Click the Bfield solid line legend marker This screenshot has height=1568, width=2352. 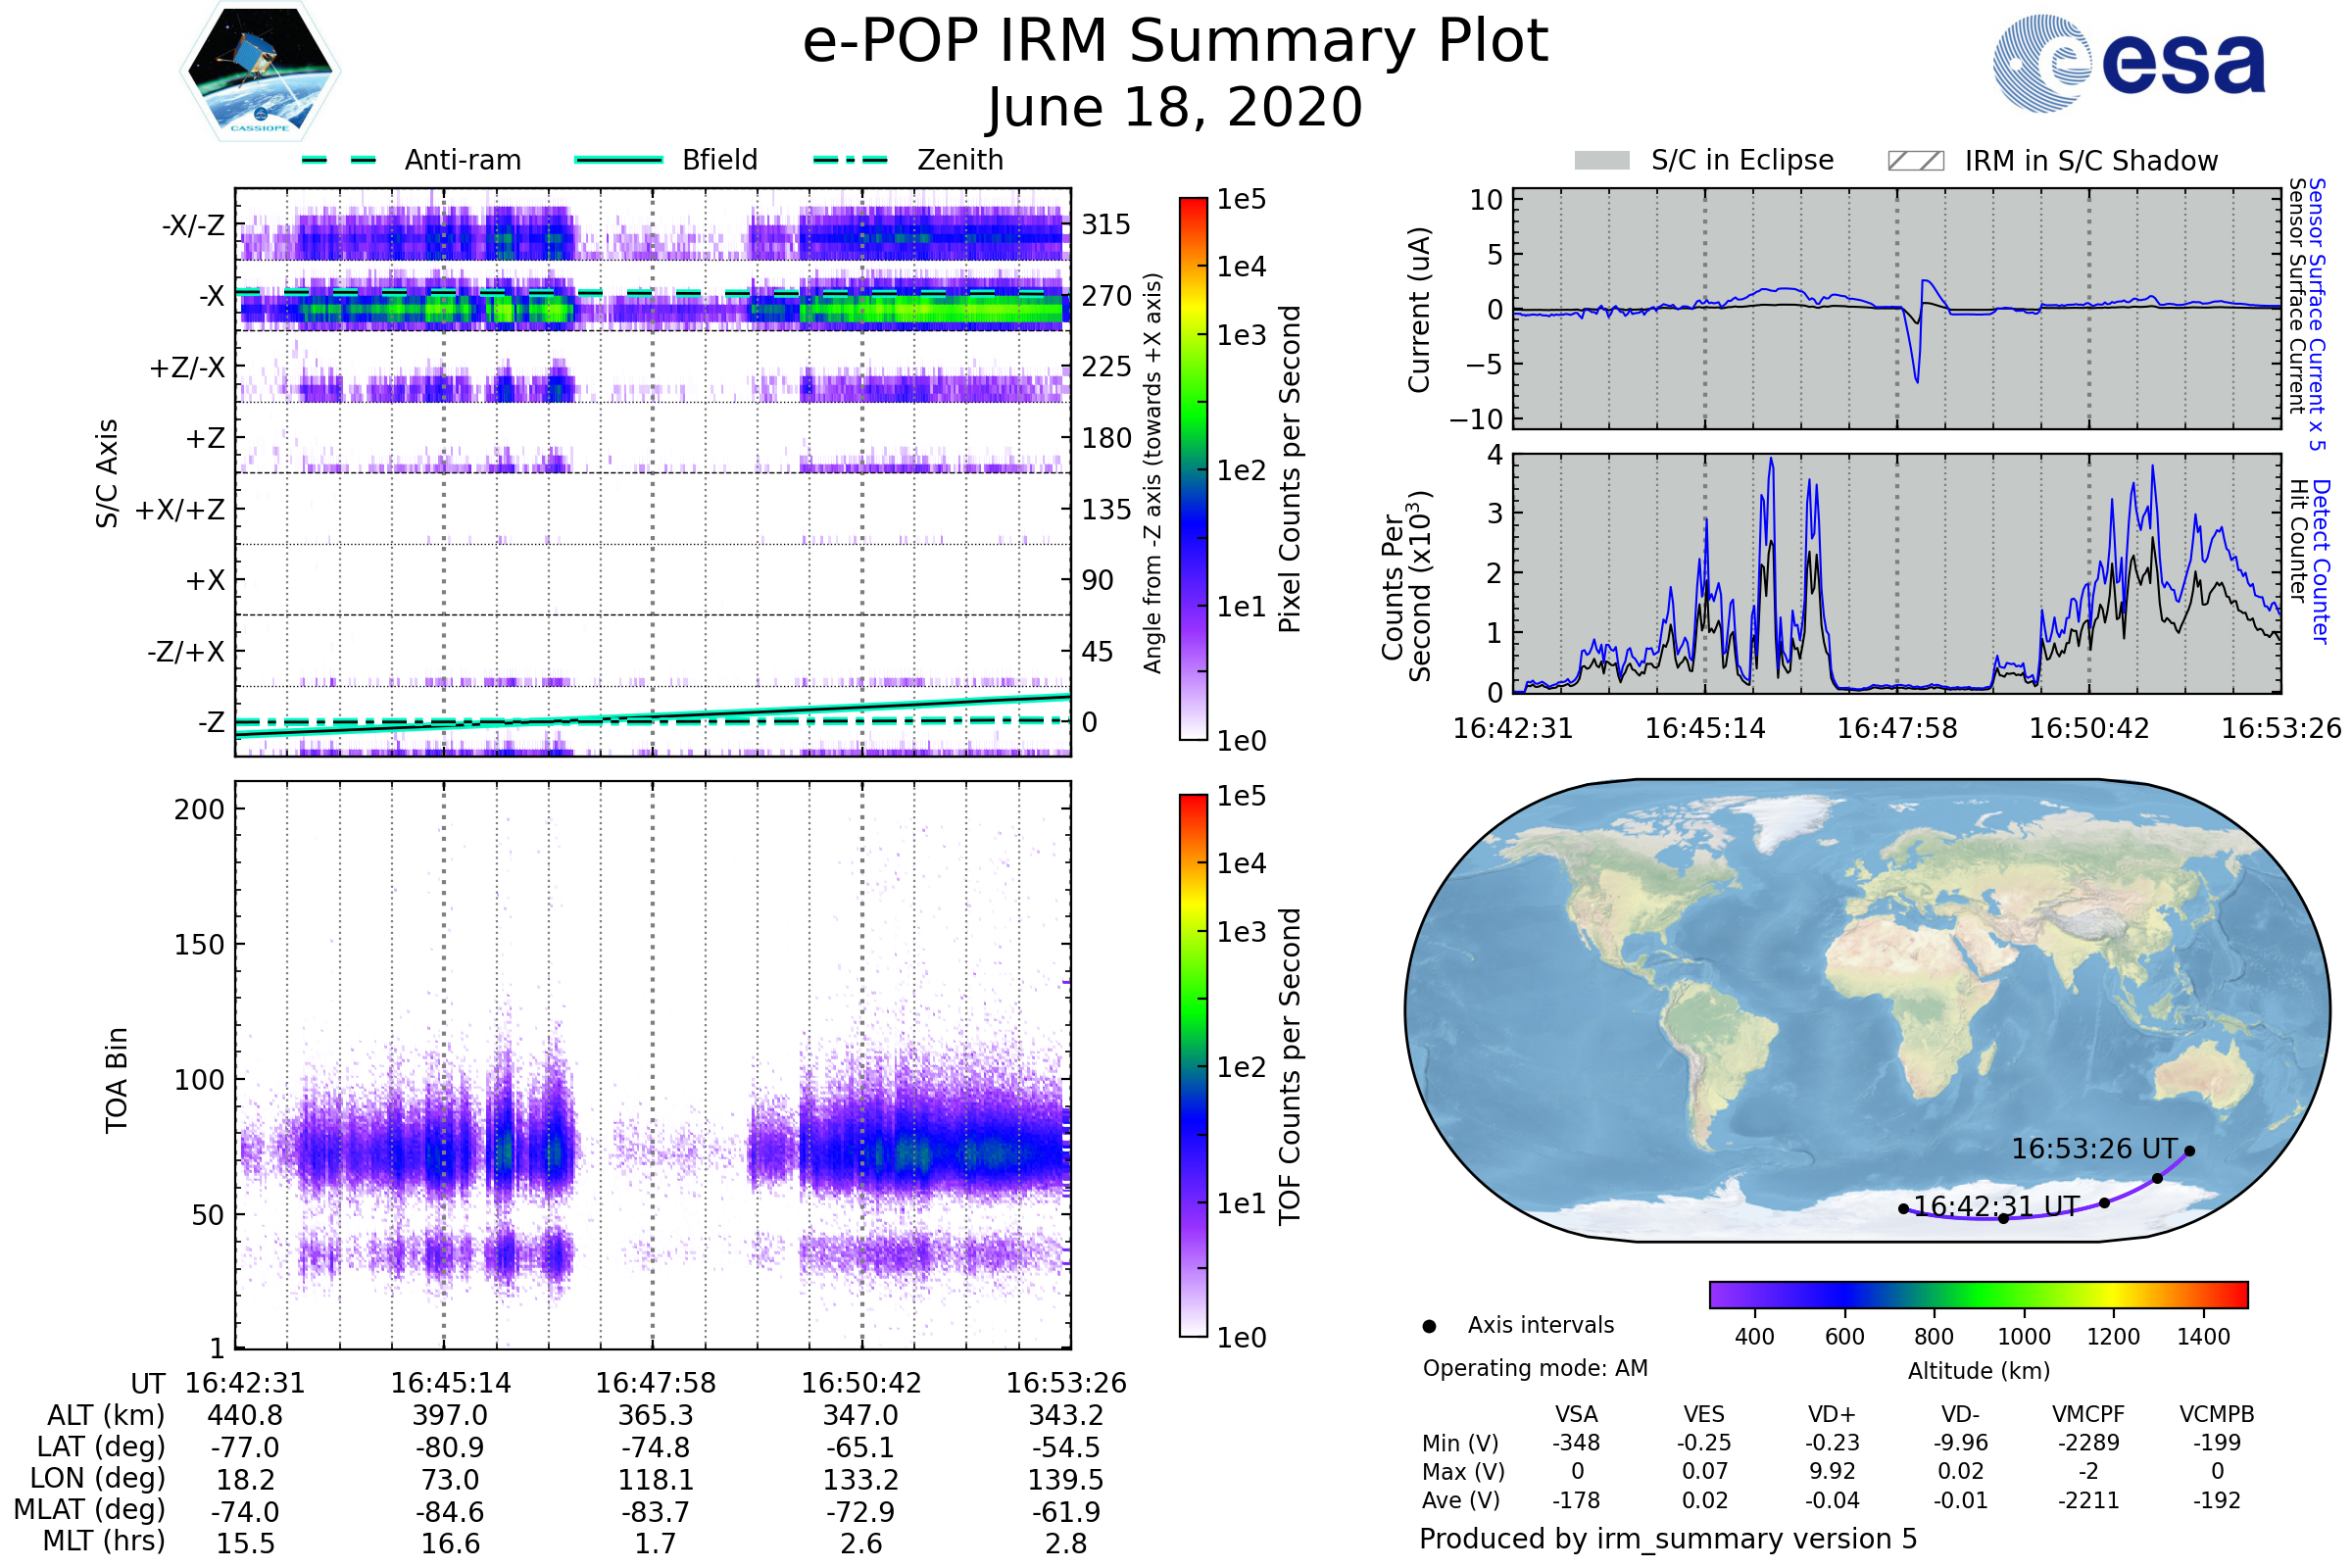pyautogui.click(x=618, y=160)
